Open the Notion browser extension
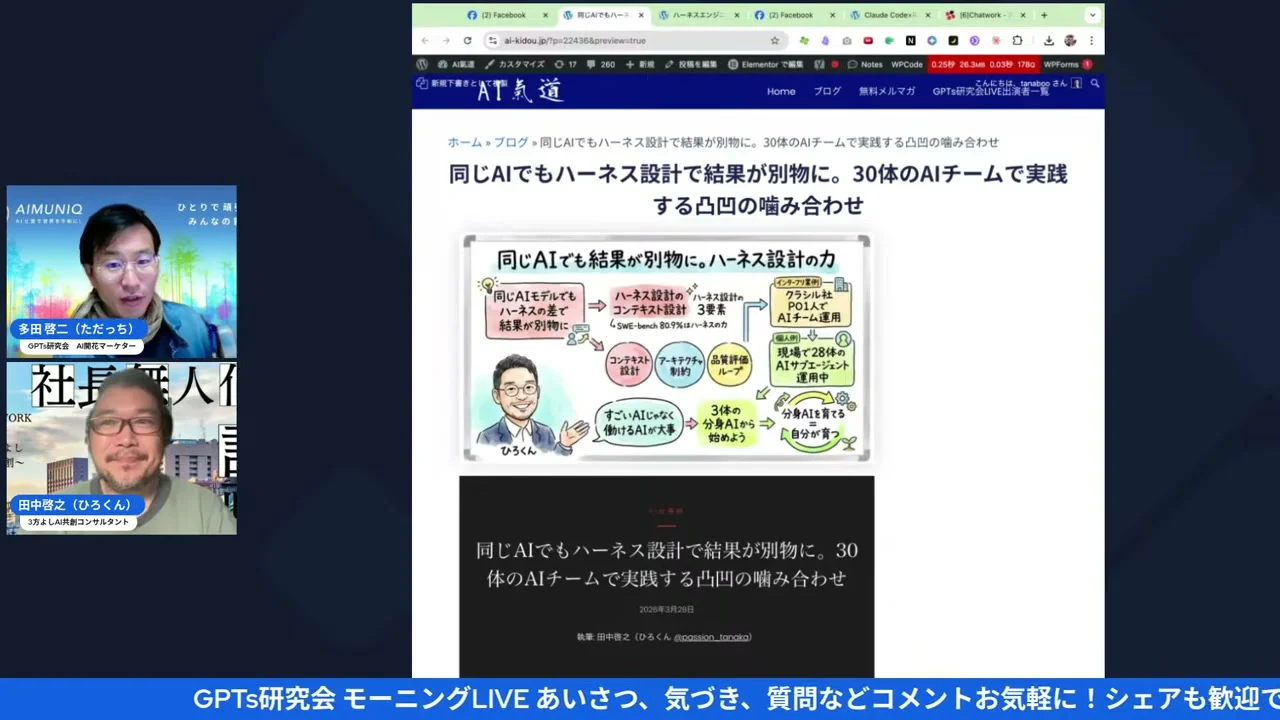 tap(911, 40)
